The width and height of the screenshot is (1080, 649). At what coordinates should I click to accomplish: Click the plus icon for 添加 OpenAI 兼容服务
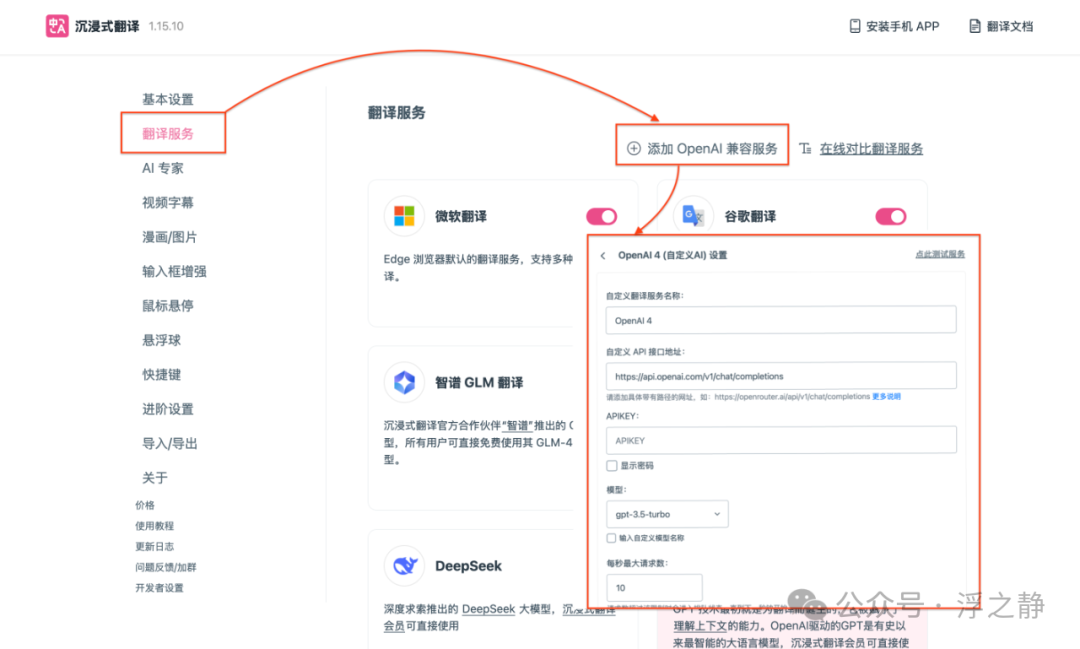click(634, 148)
